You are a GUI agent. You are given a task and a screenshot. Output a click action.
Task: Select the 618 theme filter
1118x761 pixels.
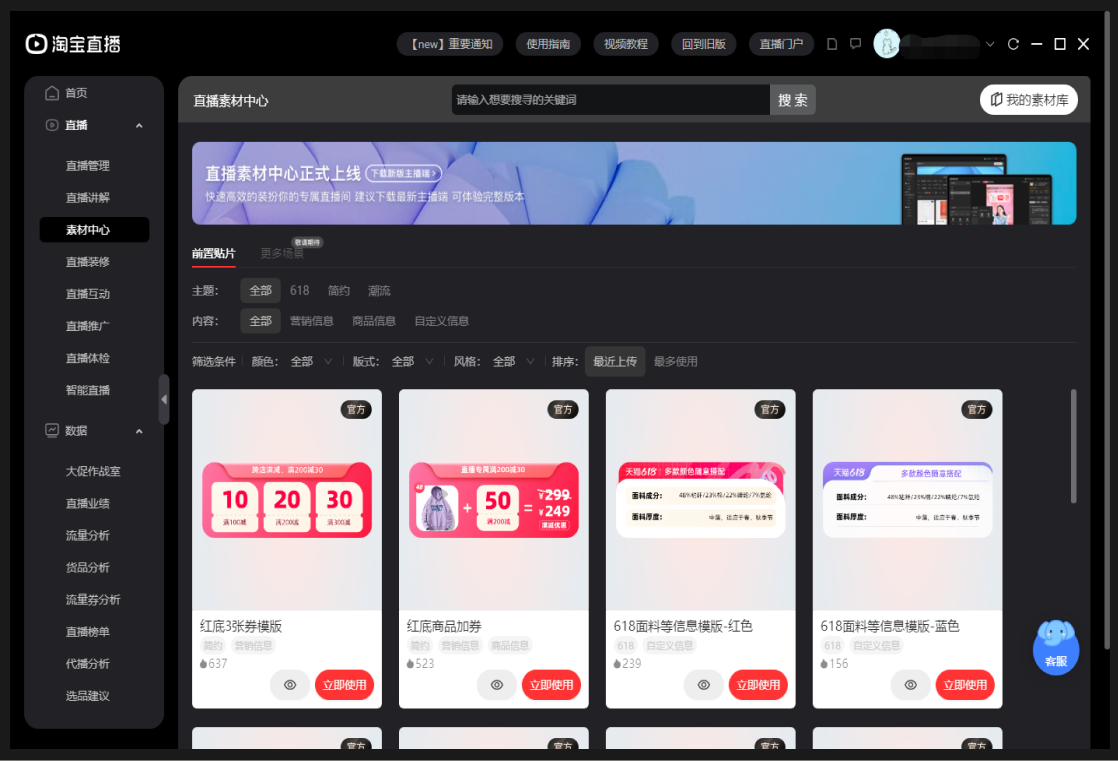(299, 290)
